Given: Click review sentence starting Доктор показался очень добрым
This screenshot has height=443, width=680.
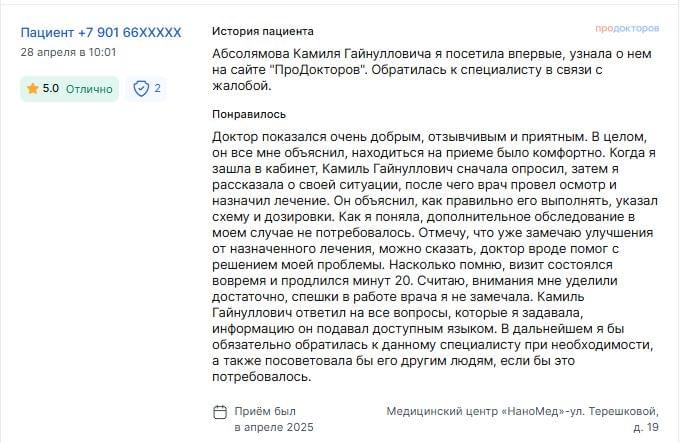Looking at the screenshot, I should (399, 137).
